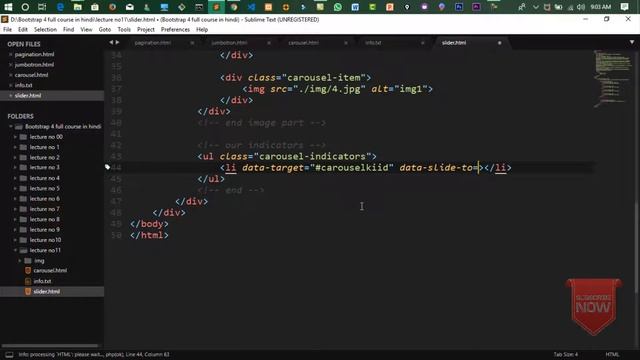Open File Explorer from taskbar
Screen dimensions: 640x360
coord(77,7)
